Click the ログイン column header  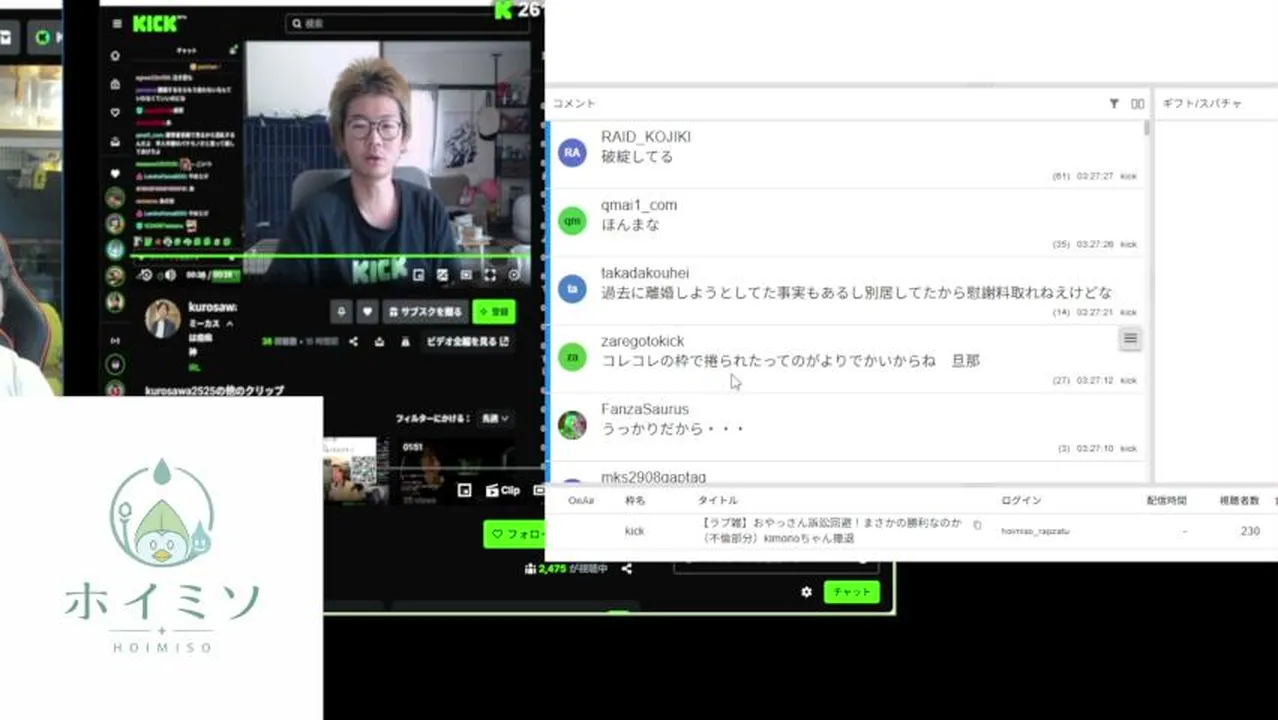pyautogui.click(x=1021, y=501)
